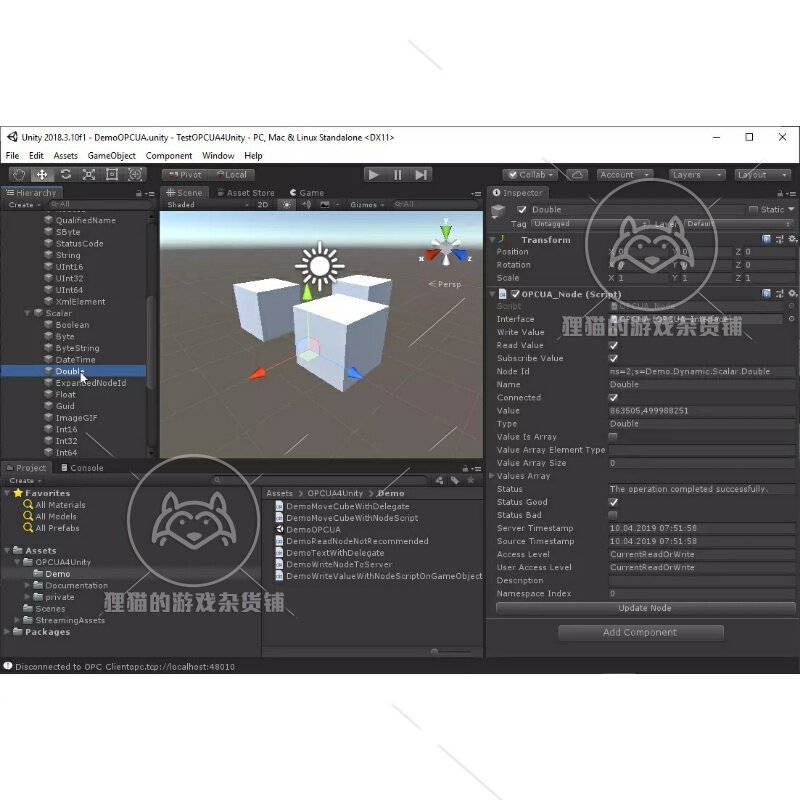Select the Move tool
The width and height of the screenshot is (800, 800).
(x=42, y=174)
